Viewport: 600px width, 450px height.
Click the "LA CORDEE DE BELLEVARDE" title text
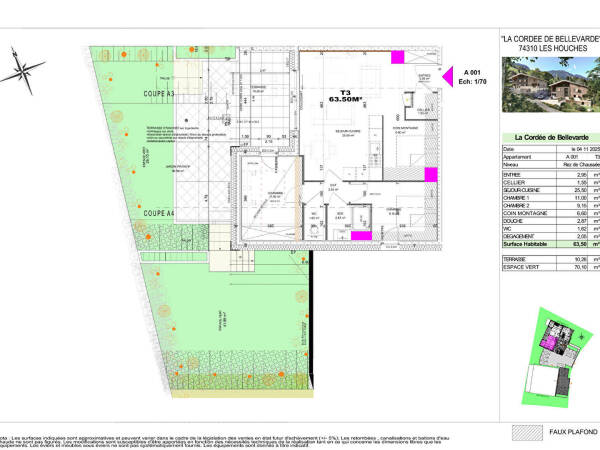point(550,39)
